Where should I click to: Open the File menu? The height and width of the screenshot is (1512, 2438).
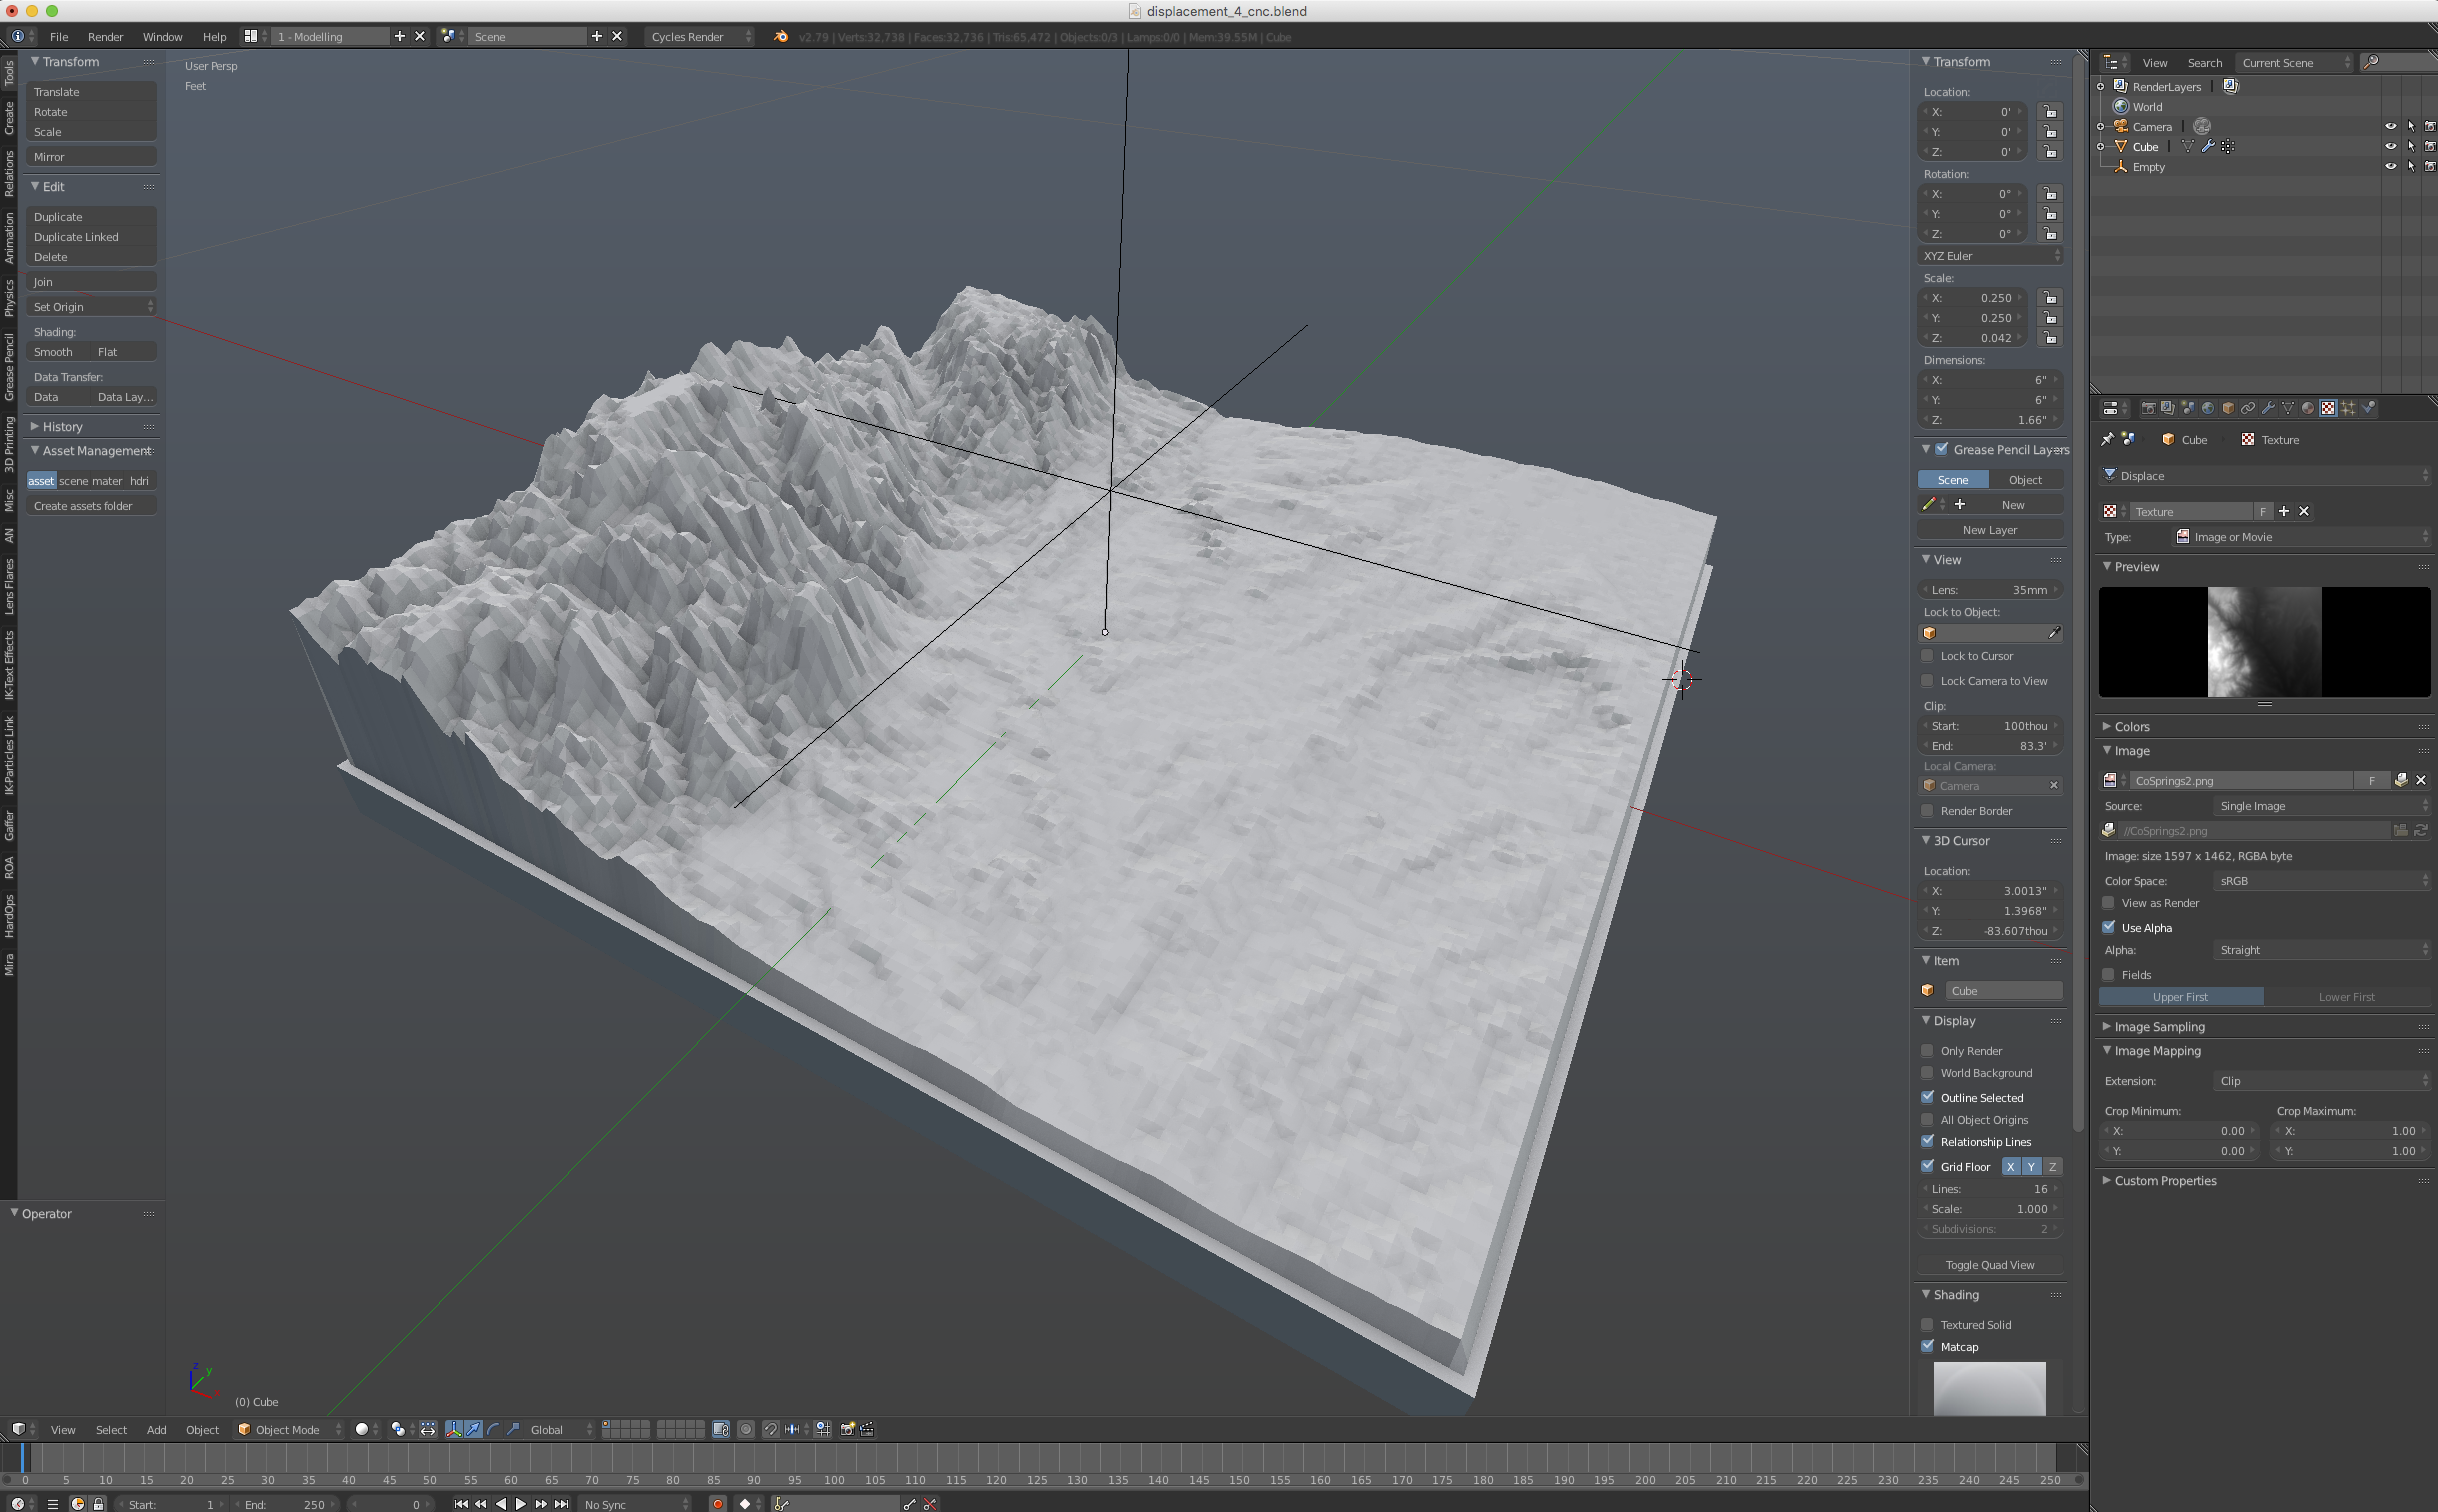[59, 37]
